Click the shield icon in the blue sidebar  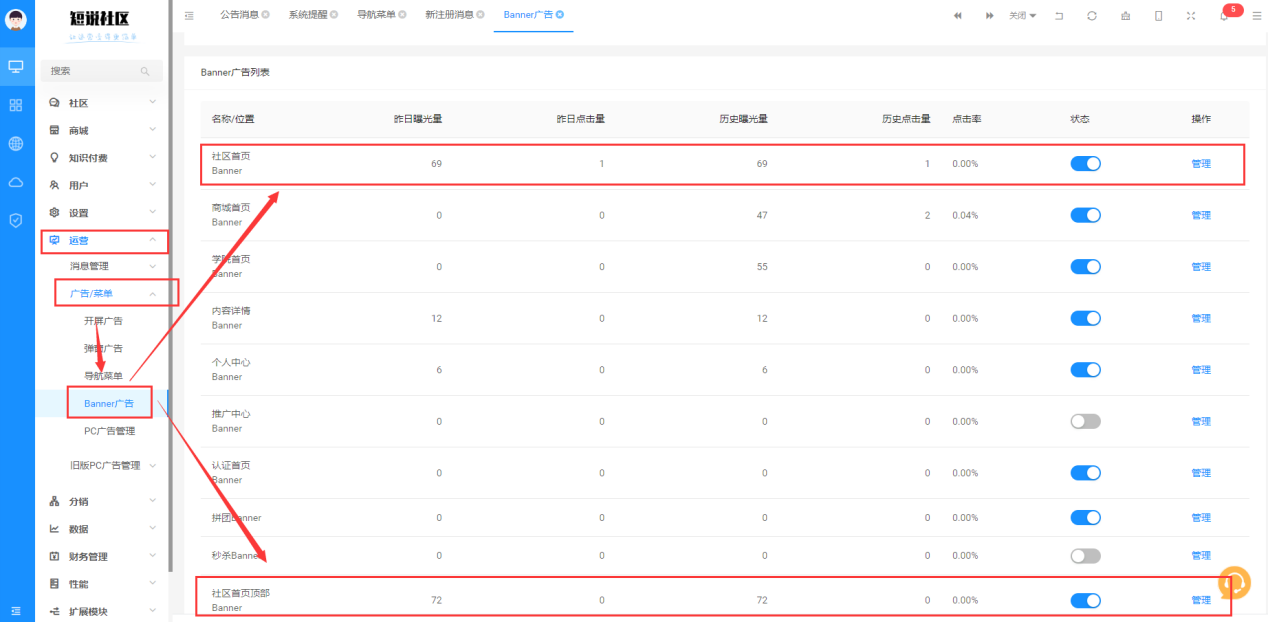(x=16, y=220)
